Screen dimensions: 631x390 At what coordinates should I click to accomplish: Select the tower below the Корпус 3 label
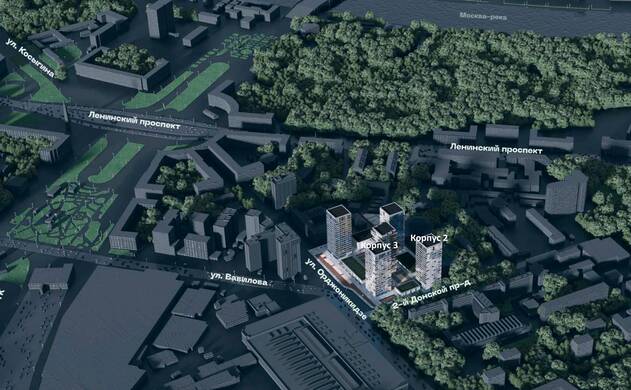tap(378, 272)
